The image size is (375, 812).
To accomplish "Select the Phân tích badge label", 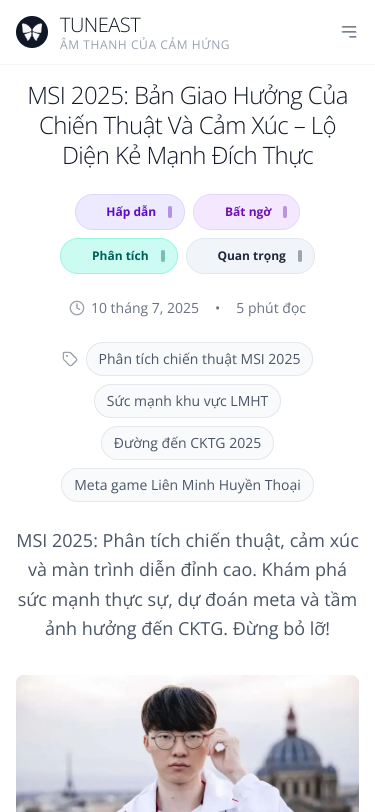I will (120, 256).
